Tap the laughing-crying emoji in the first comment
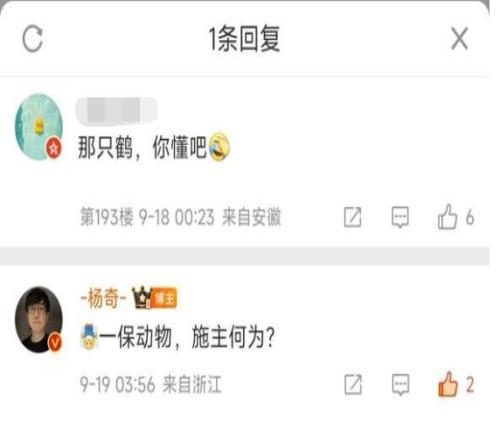Viewport: 500px width, 440px height. [x=219, y=147]
